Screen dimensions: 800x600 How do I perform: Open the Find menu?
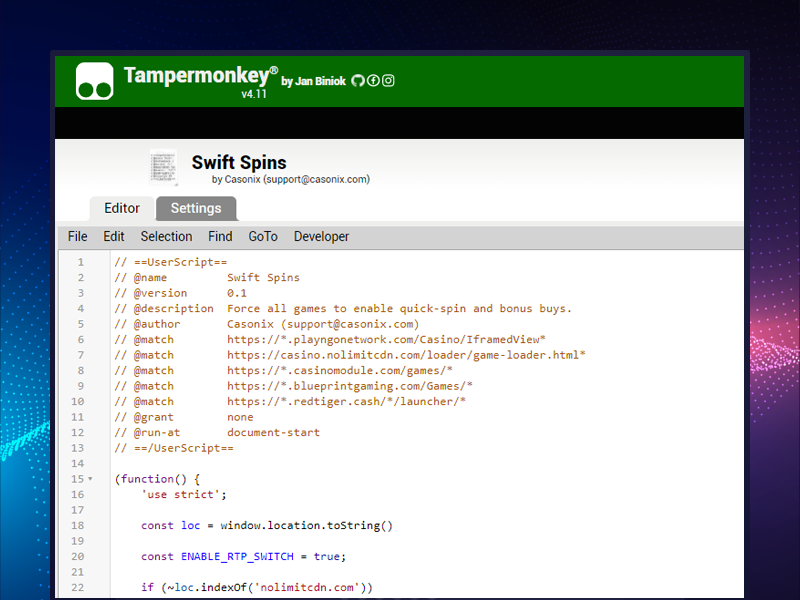pyautogui.click(x=220, y=237)
